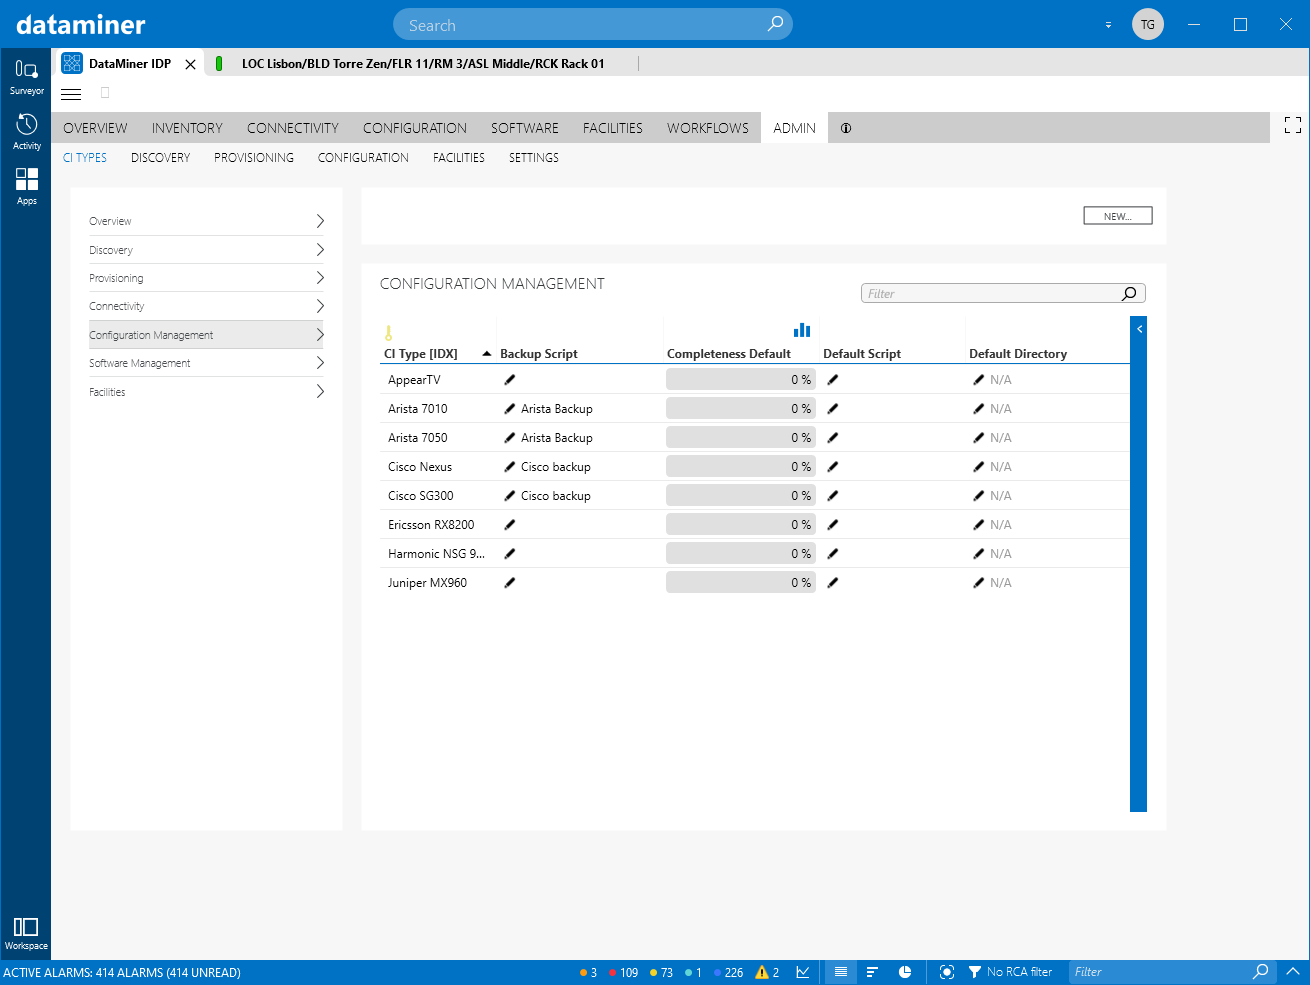
Task: Click the Configuration Management Filter field
Action: (x=1003, y=293)
